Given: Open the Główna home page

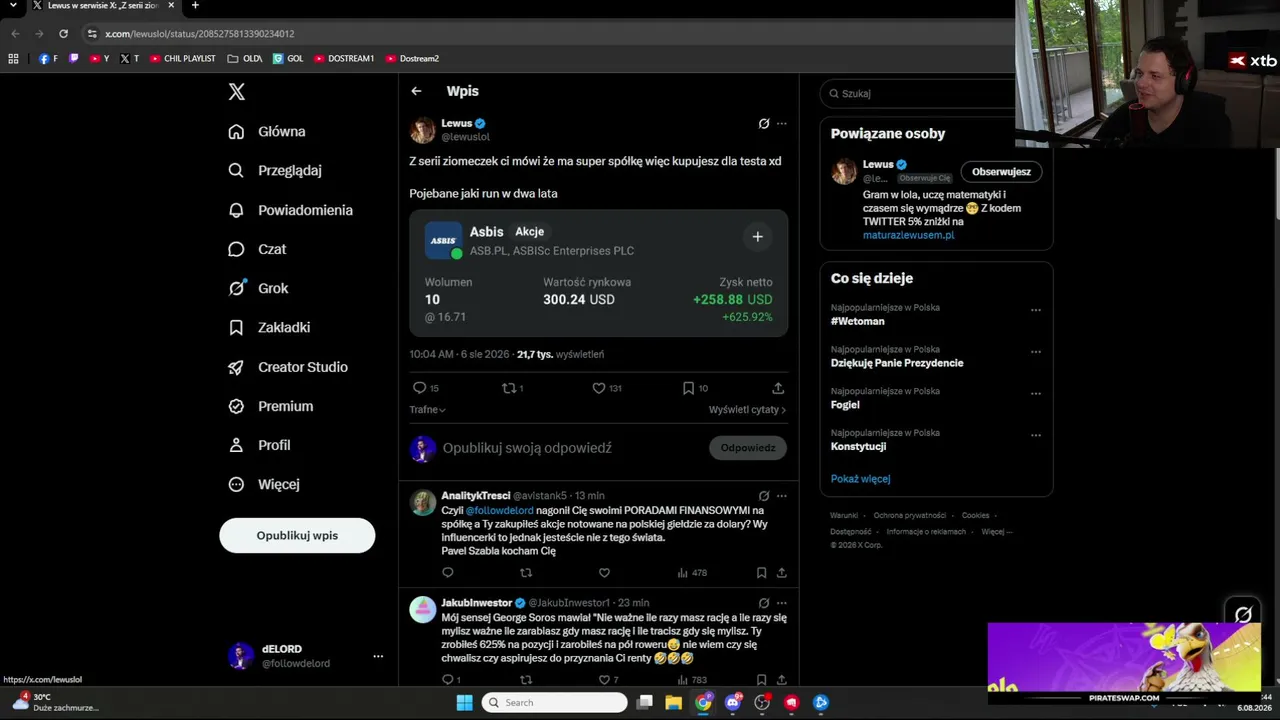Looking at the screenshot, I should 267,132.
